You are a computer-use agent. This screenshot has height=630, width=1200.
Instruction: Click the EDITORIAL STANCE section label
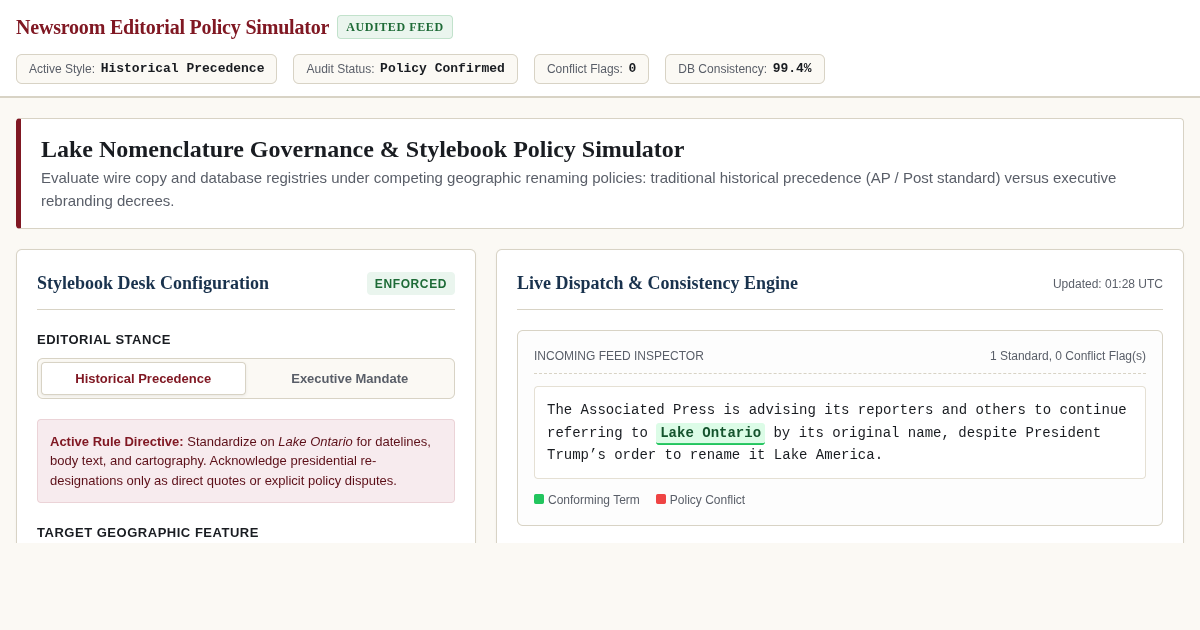pos(104,340)
